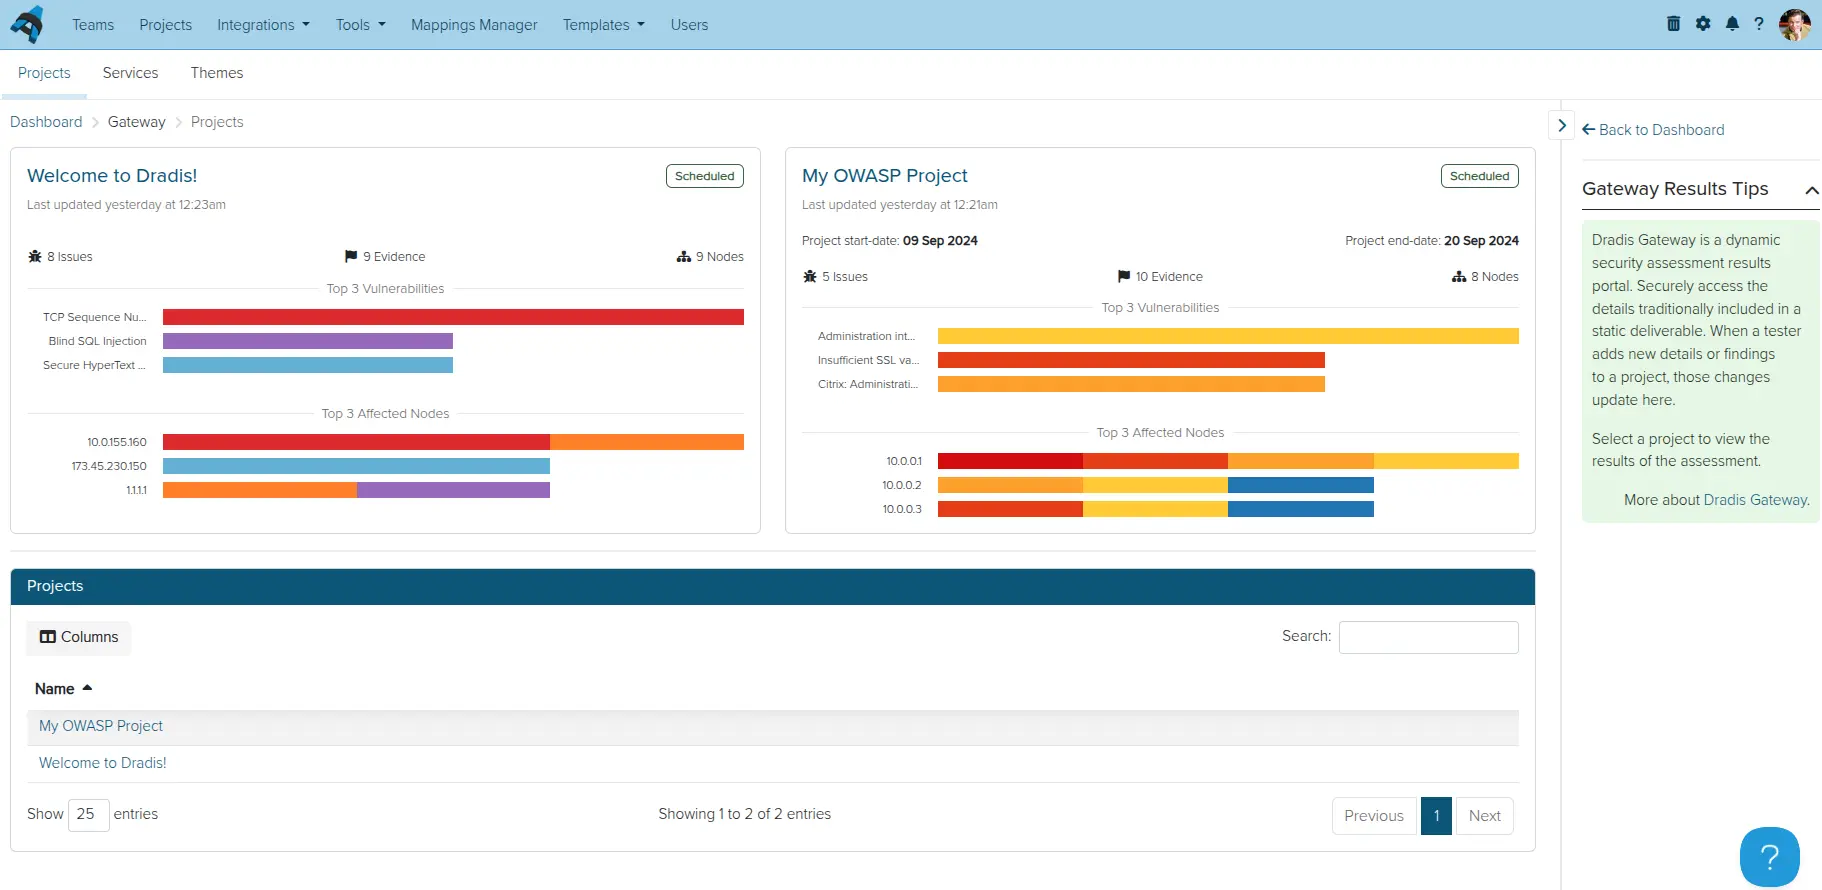This screenshot has width=1822, height=890.
Task: Click the 10.0.0.2 node bar
Action: click(x=1156, y=485)
